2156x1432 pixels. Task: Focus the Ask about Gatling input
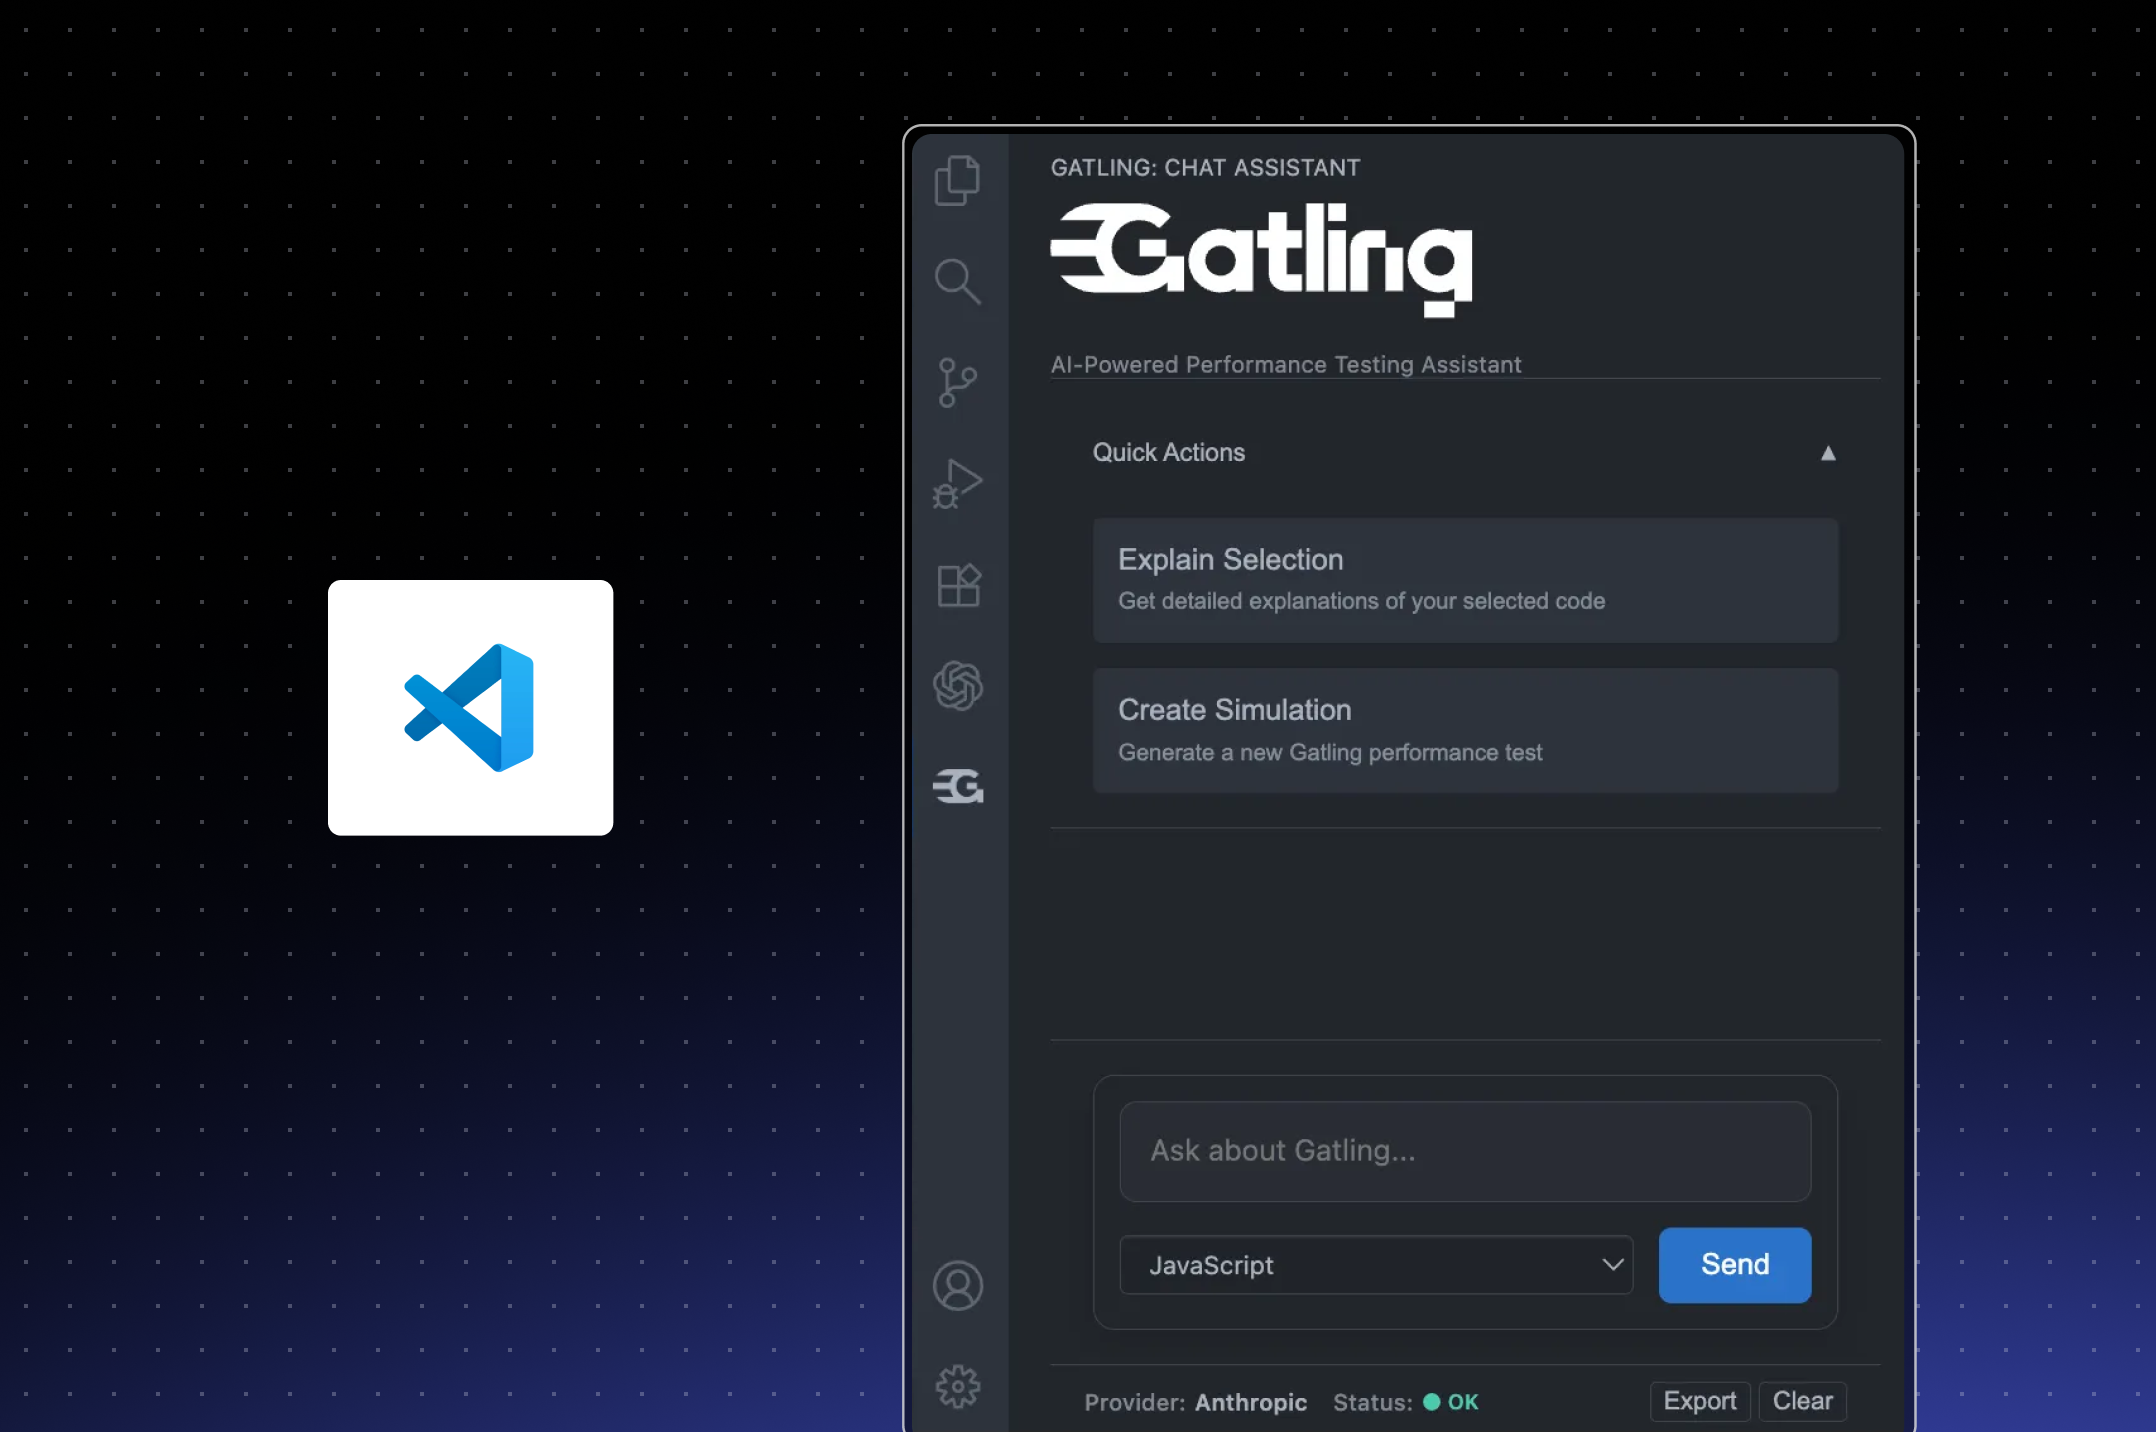(x=1465, y=1151)
